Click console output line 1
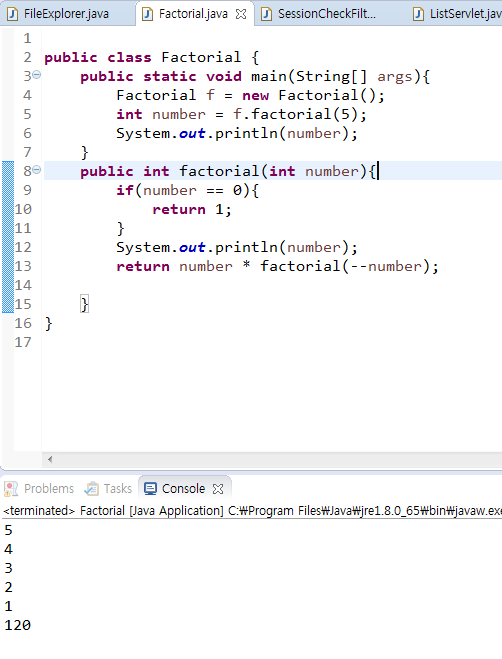Image resolution: width=502 pixels, height=659 pixels. point(8,606)
